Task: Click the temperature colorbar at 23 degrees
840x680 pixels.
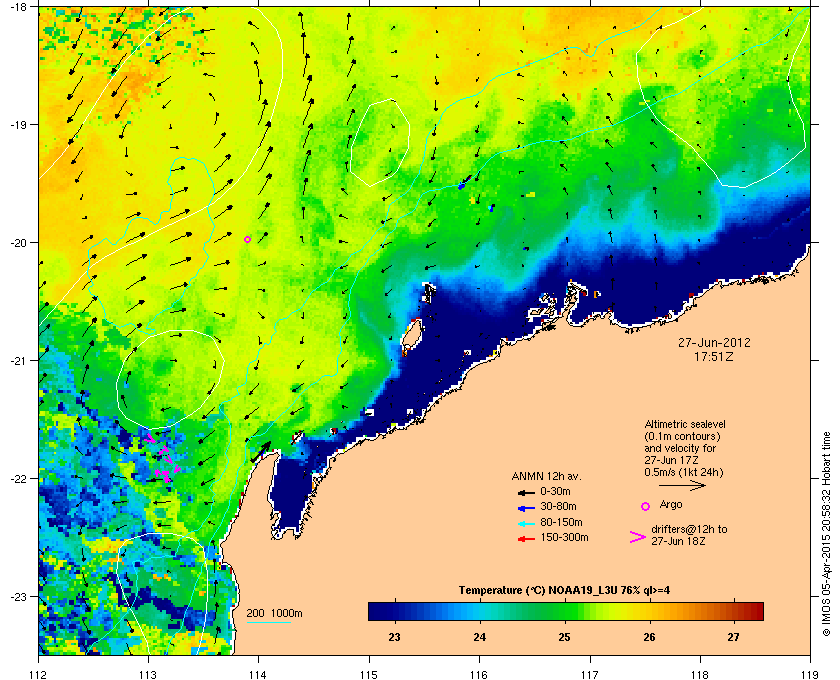Action: tap(394, 611)
